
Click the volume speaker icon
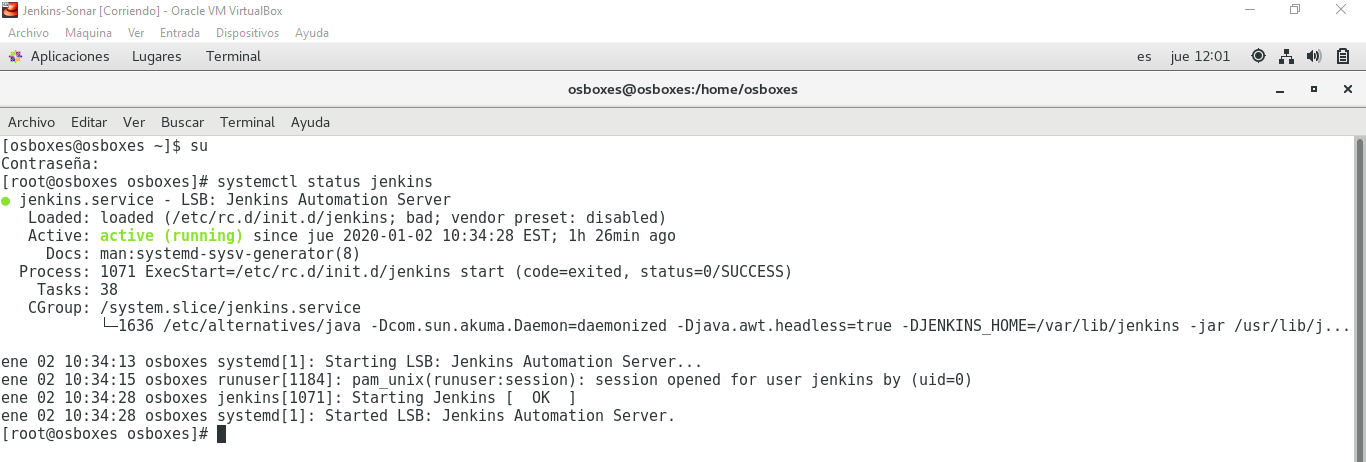[1314, 56]
